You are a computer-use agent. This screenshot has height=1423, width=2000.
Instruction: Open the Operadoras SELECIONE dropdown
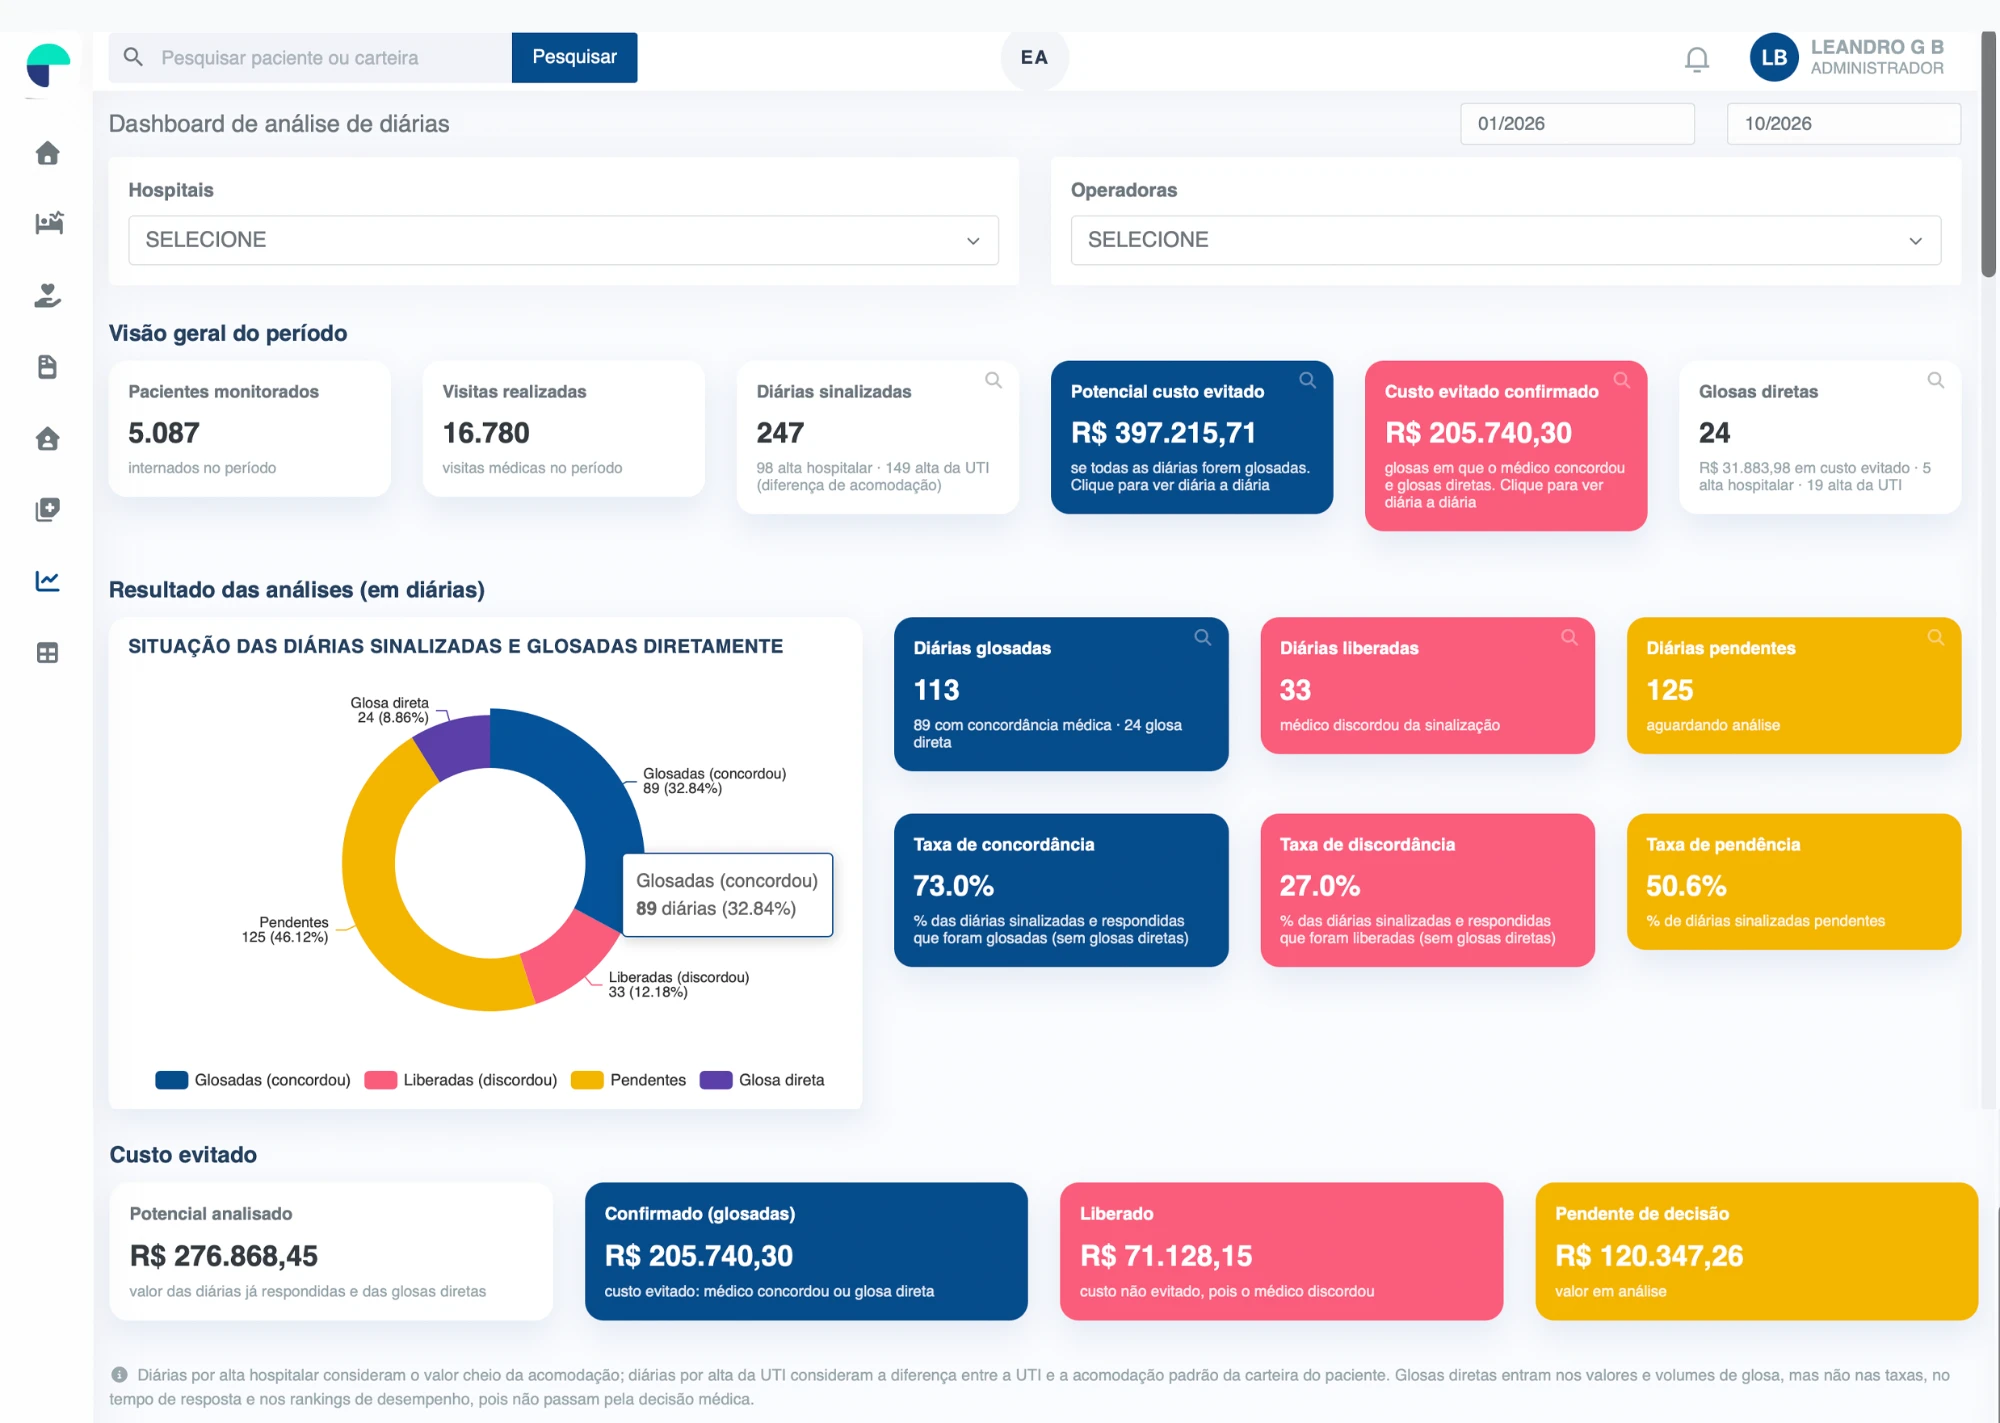click(1505, 240)
